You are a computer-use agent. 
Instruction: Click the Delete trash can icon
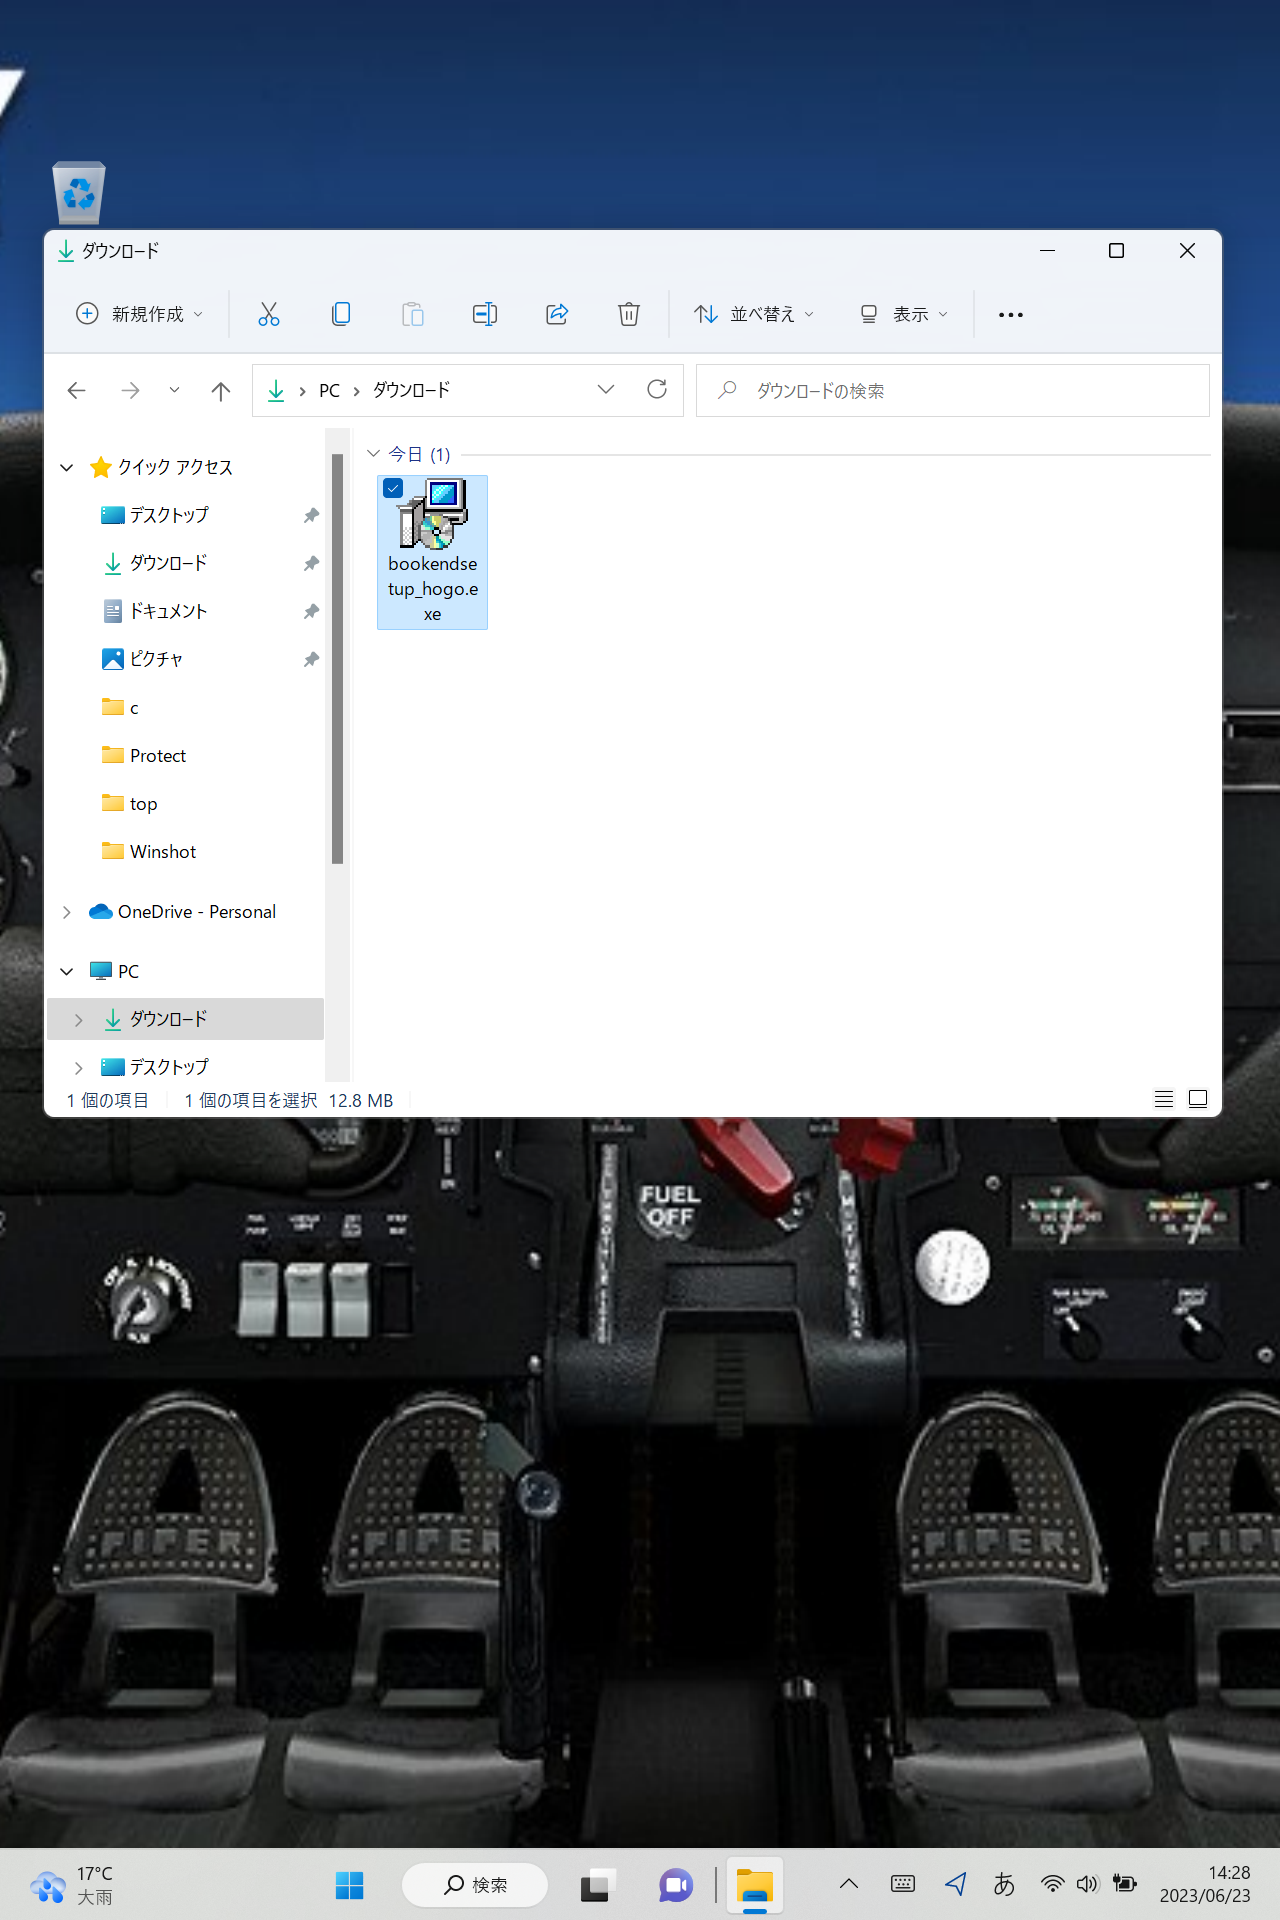[629, 314]
